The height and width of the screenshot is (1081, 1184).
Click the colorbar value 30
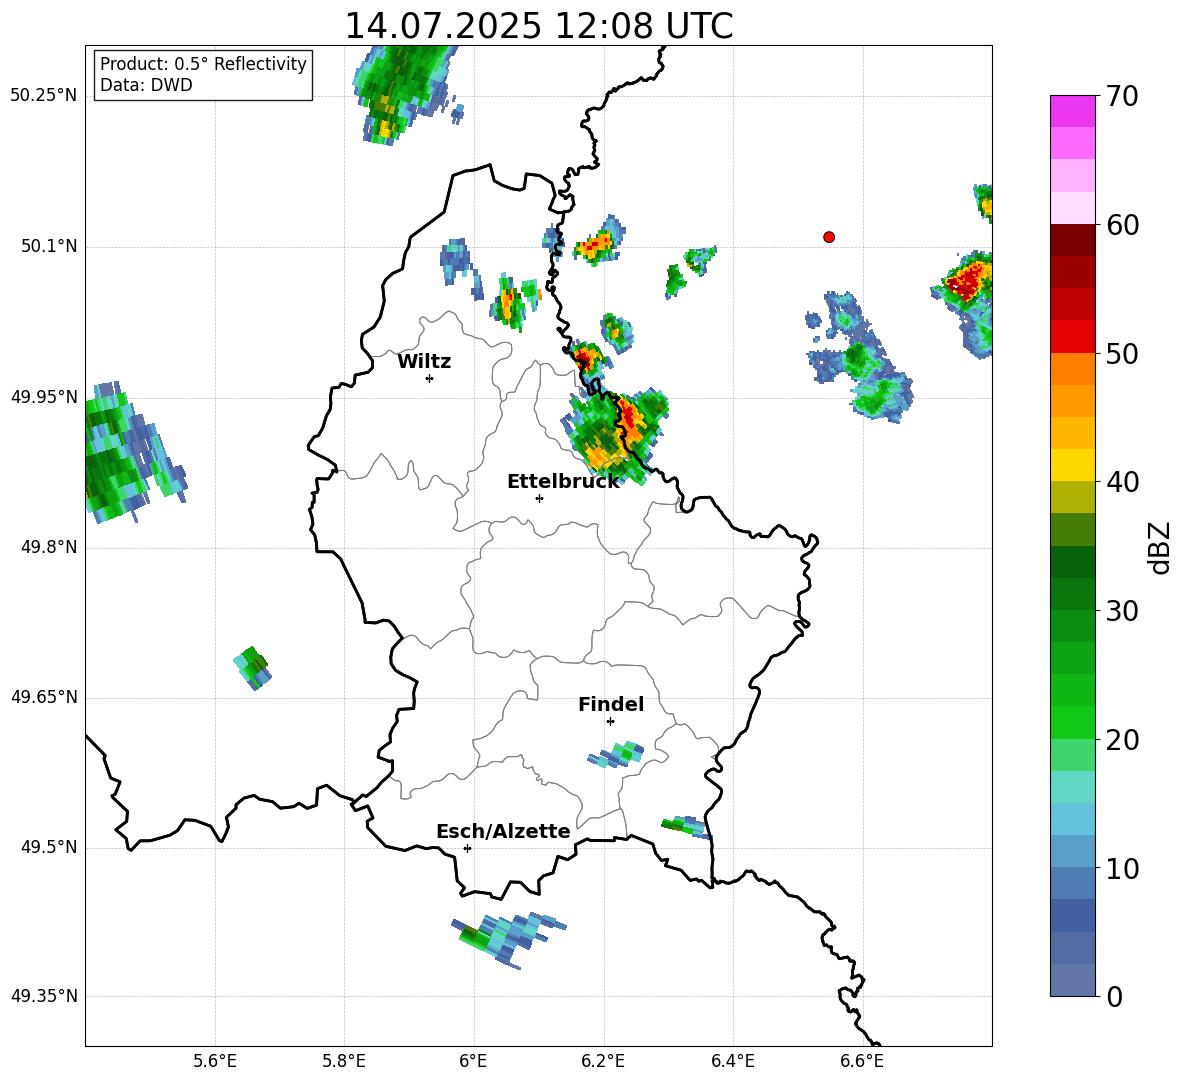1122,611
